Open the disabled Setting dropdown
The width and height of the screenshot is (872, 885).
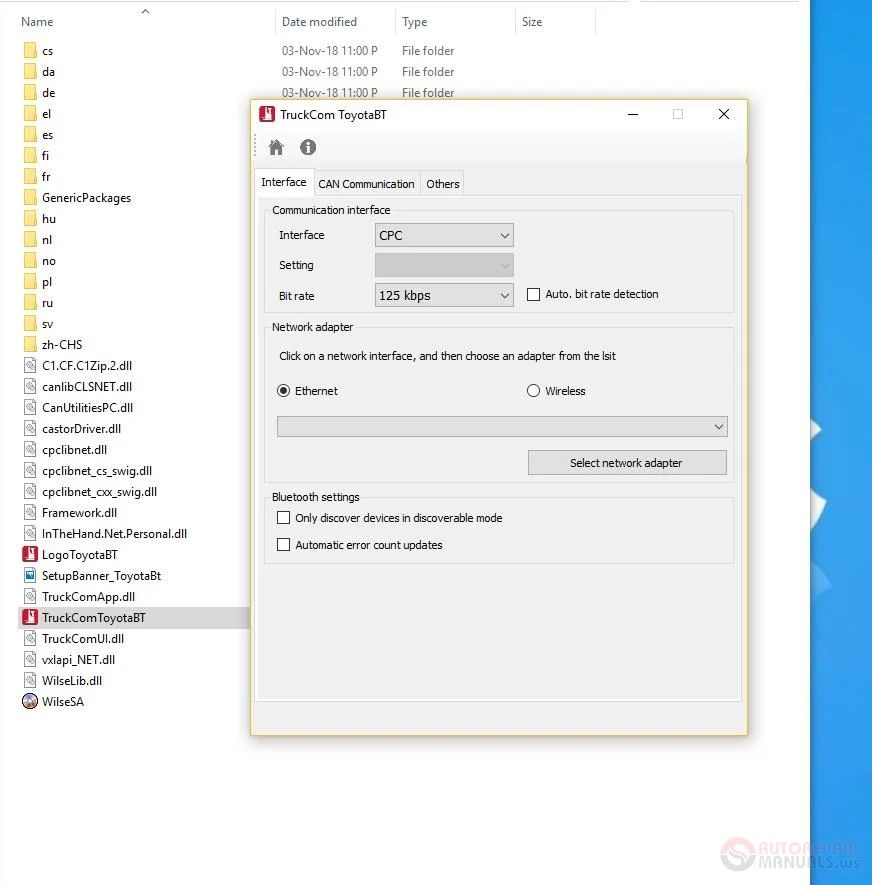coord(444,265)
